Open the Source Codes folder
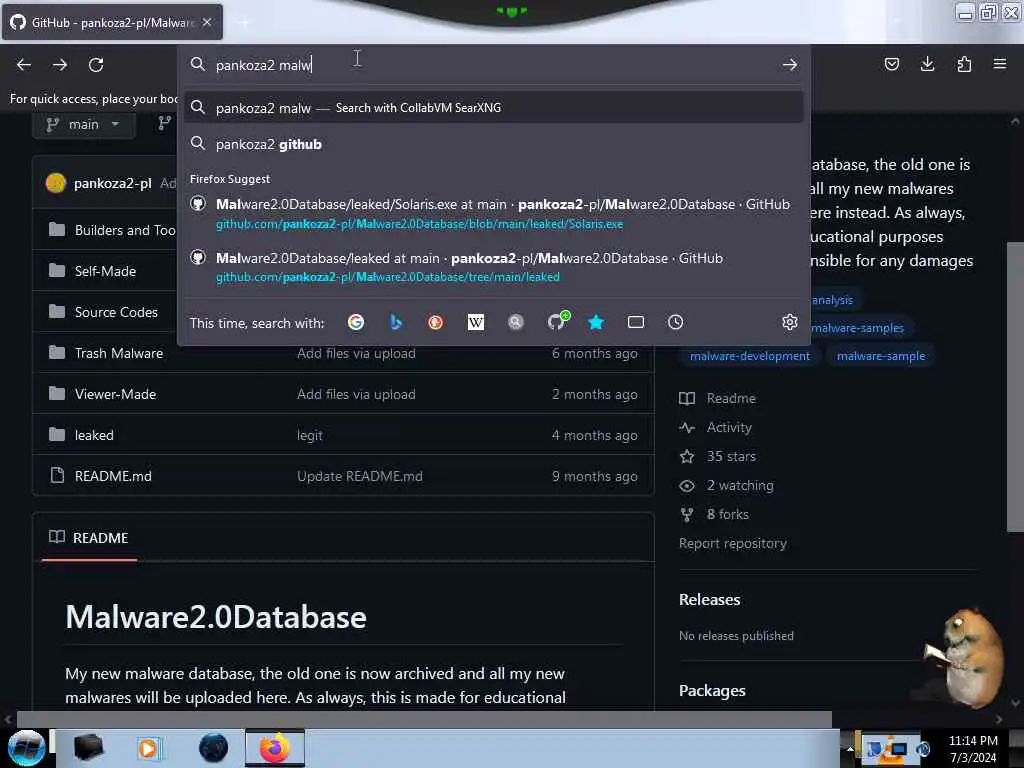1024x768 pixels. point(116,312)
